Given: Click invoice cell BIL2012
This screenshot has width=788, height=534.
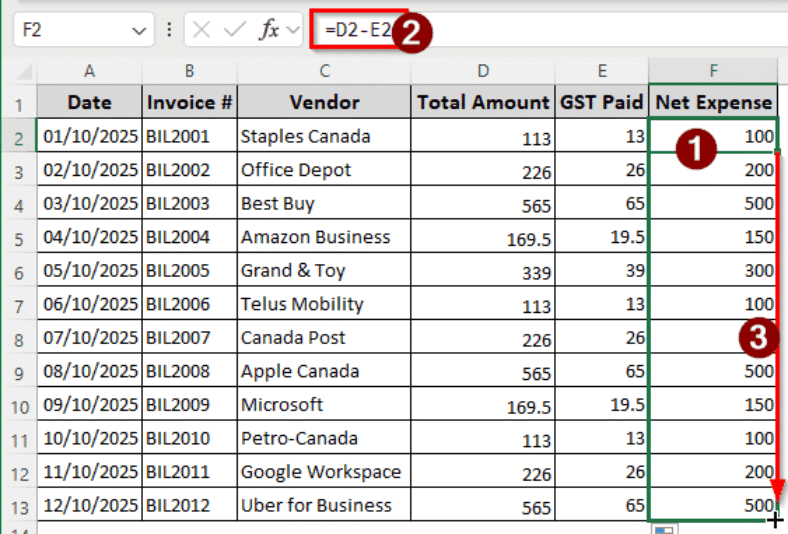Looking at the screenshot, I should 189,505.
